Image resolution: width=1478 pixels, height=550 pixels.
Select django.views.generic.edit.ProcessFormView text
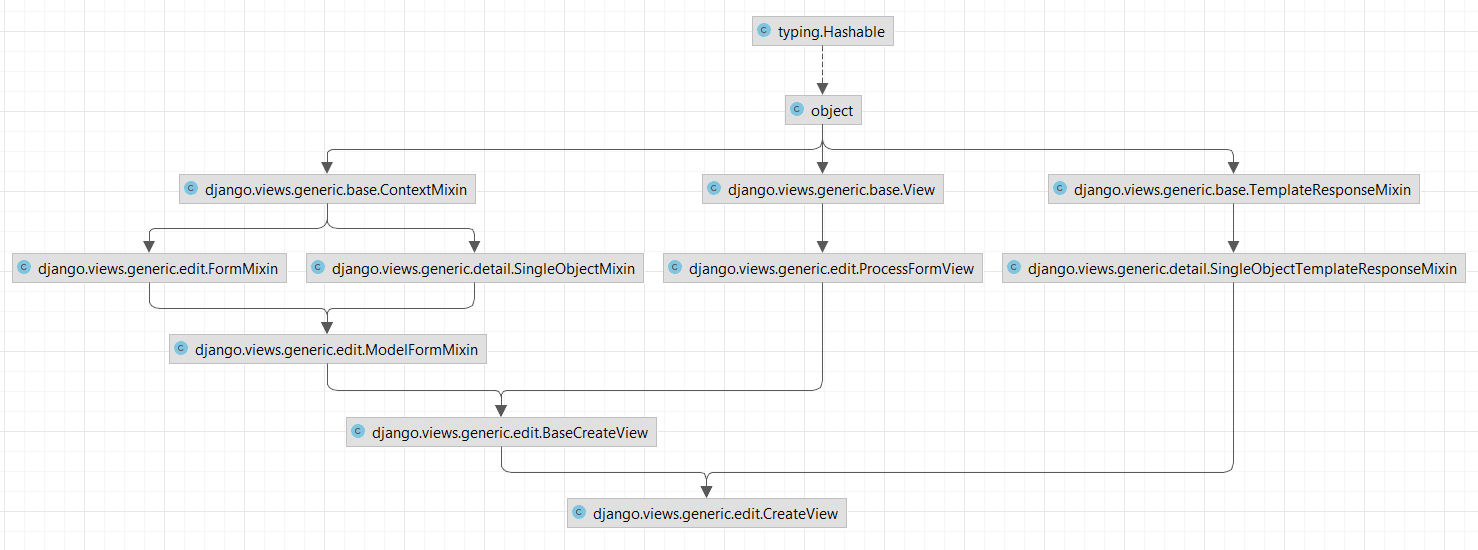coord(831,269)
